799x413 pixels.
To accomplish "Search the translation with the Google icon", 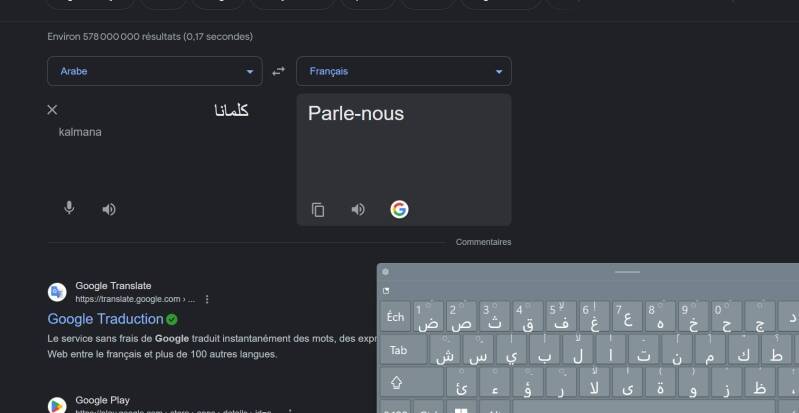I will [399, 209].
